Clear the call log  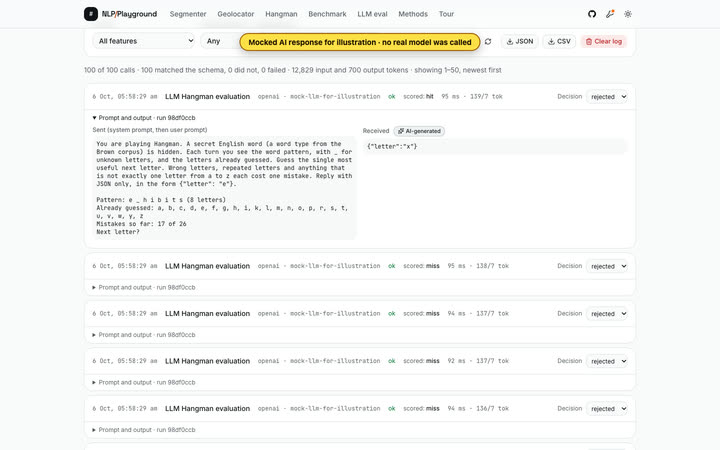pyautogui.click(x=603, y=41)
